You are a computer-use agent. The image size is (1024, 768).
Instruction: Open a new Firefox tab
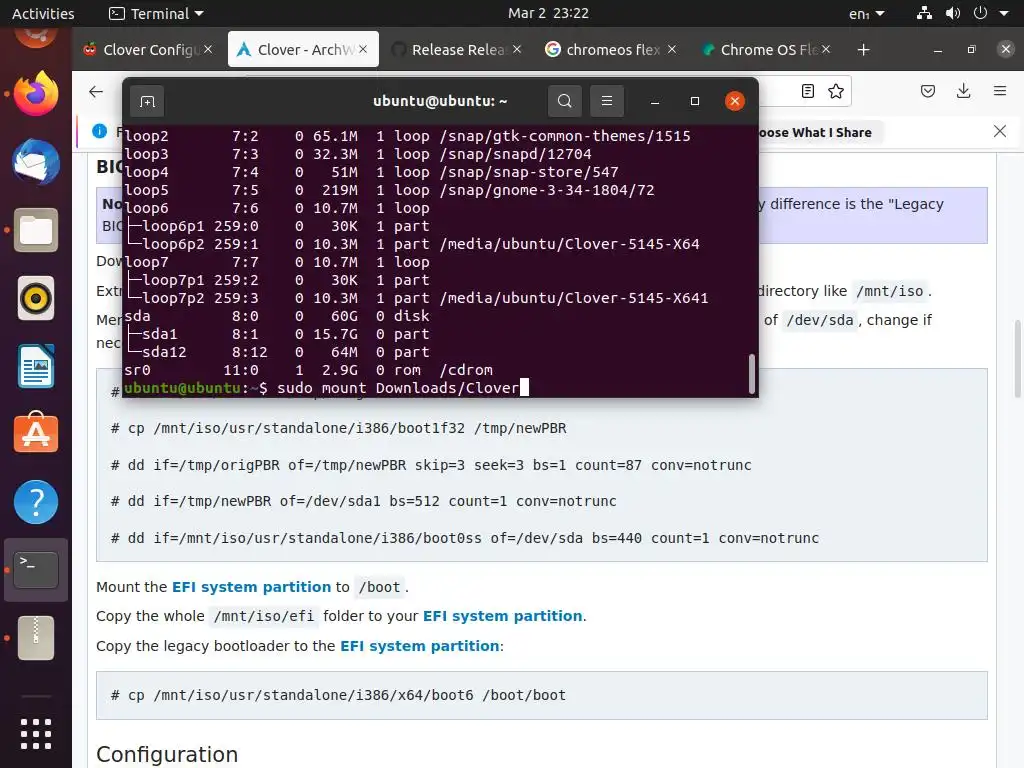[863, 50]
